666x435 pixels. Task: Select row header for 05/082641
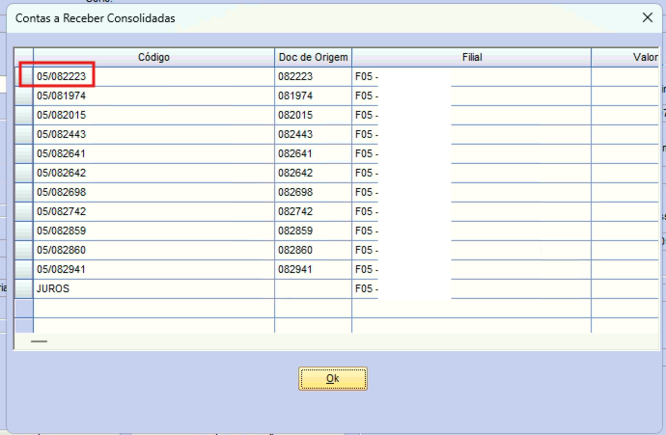(24, 154)
